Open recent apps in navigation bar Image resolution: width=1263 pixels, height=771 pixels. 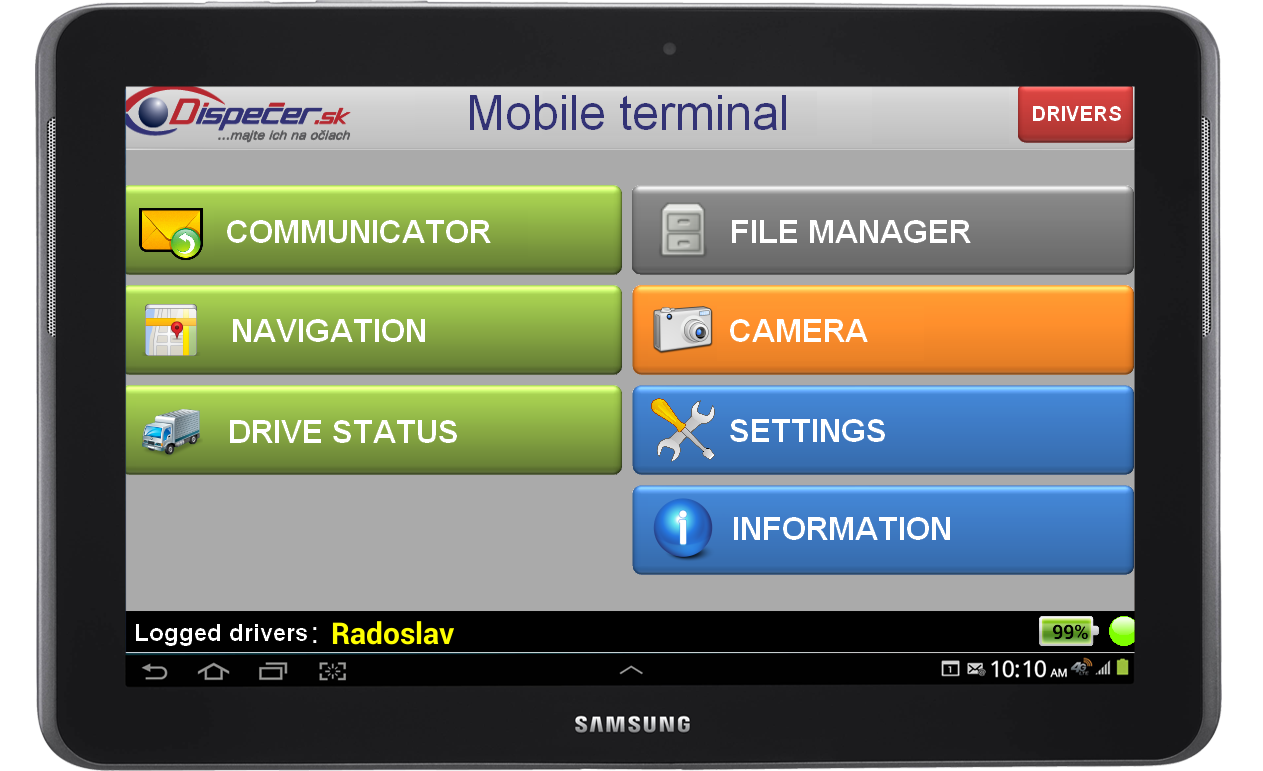tap(273, 671)
